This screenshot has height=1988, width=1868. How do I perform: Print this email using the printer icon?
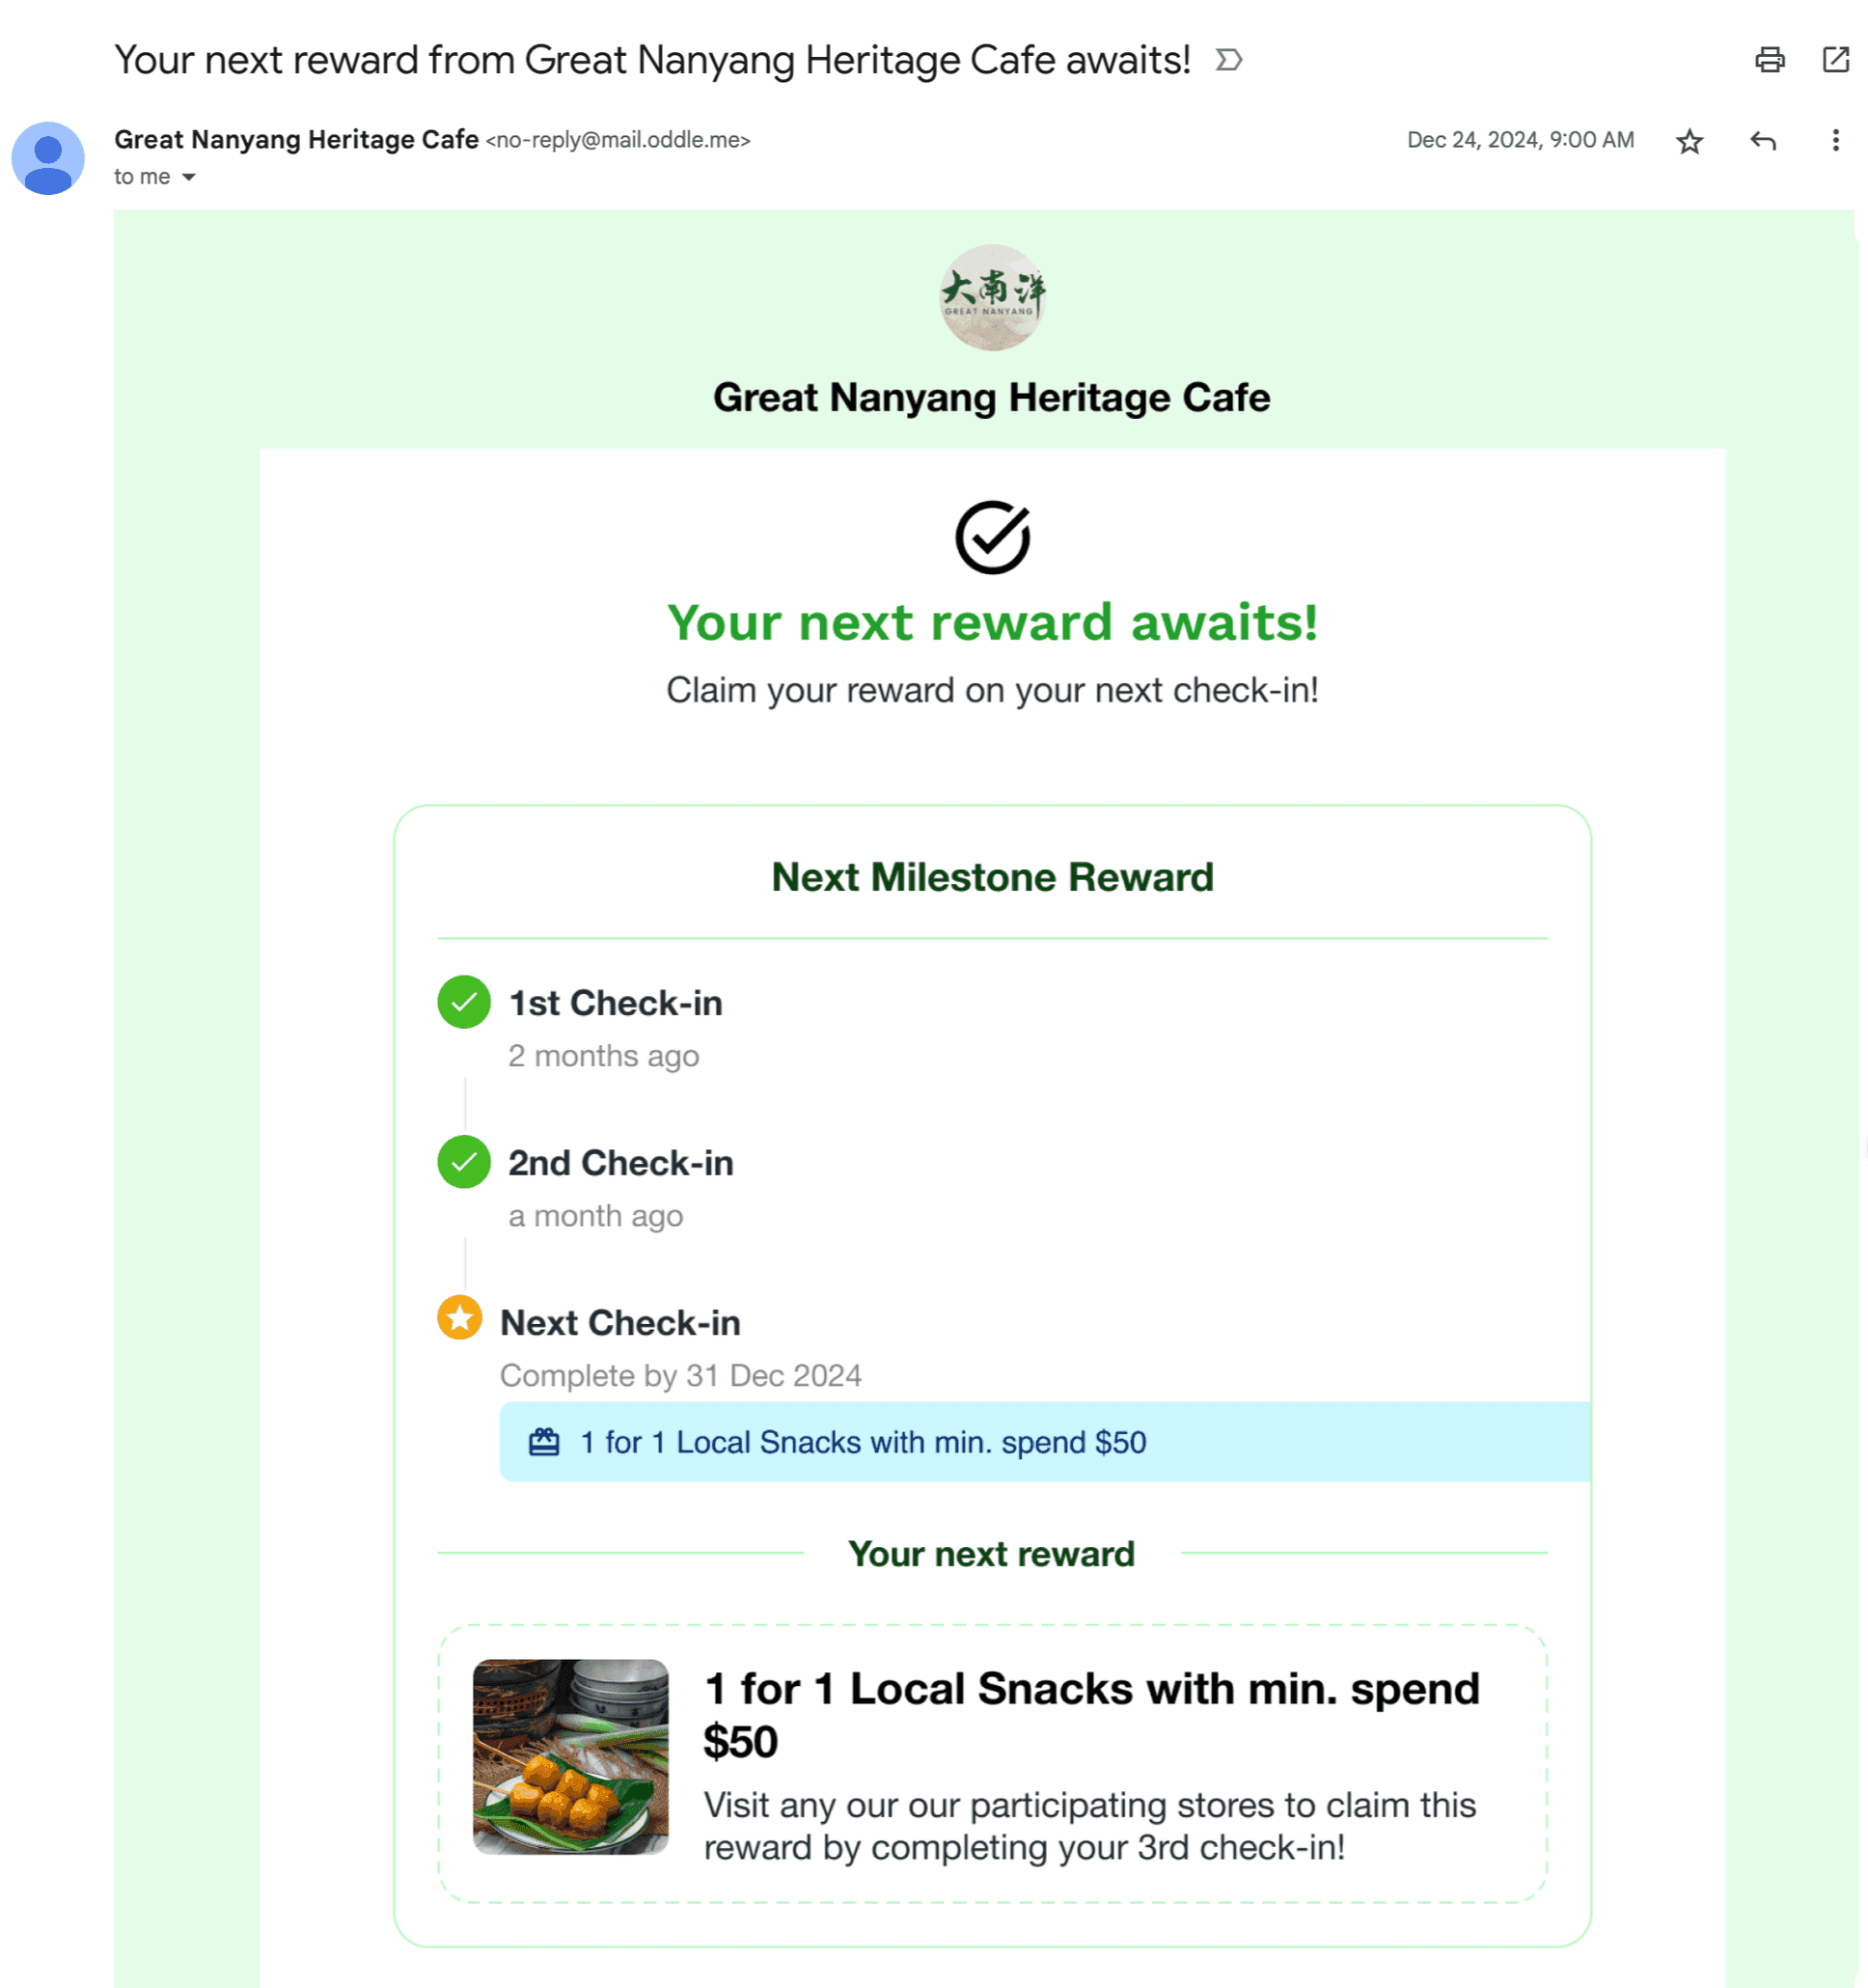(1769, 60)
